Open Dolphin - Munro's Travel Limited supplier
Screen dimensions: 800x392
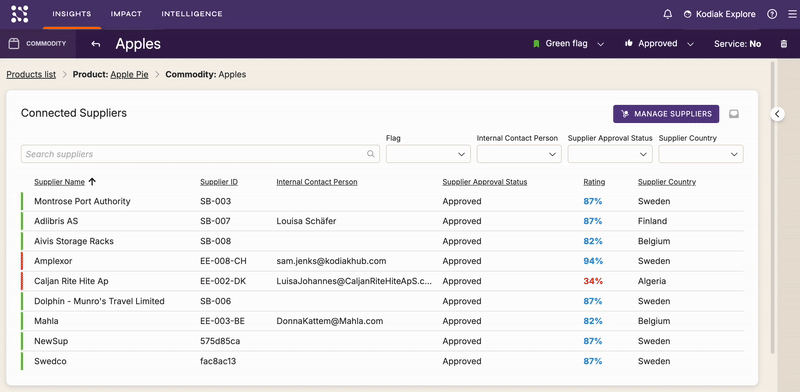[382, 301]
